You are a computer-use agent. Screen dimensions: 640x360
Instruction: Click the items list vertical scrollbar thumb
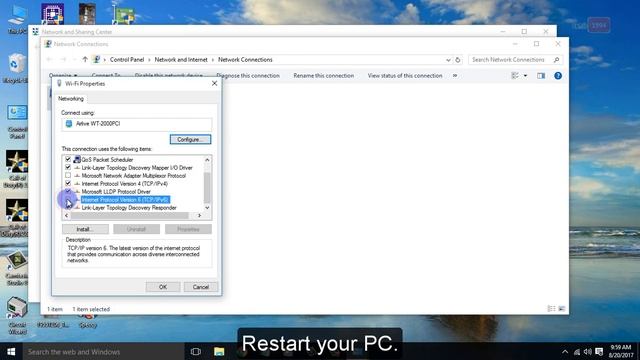(207, 187)
